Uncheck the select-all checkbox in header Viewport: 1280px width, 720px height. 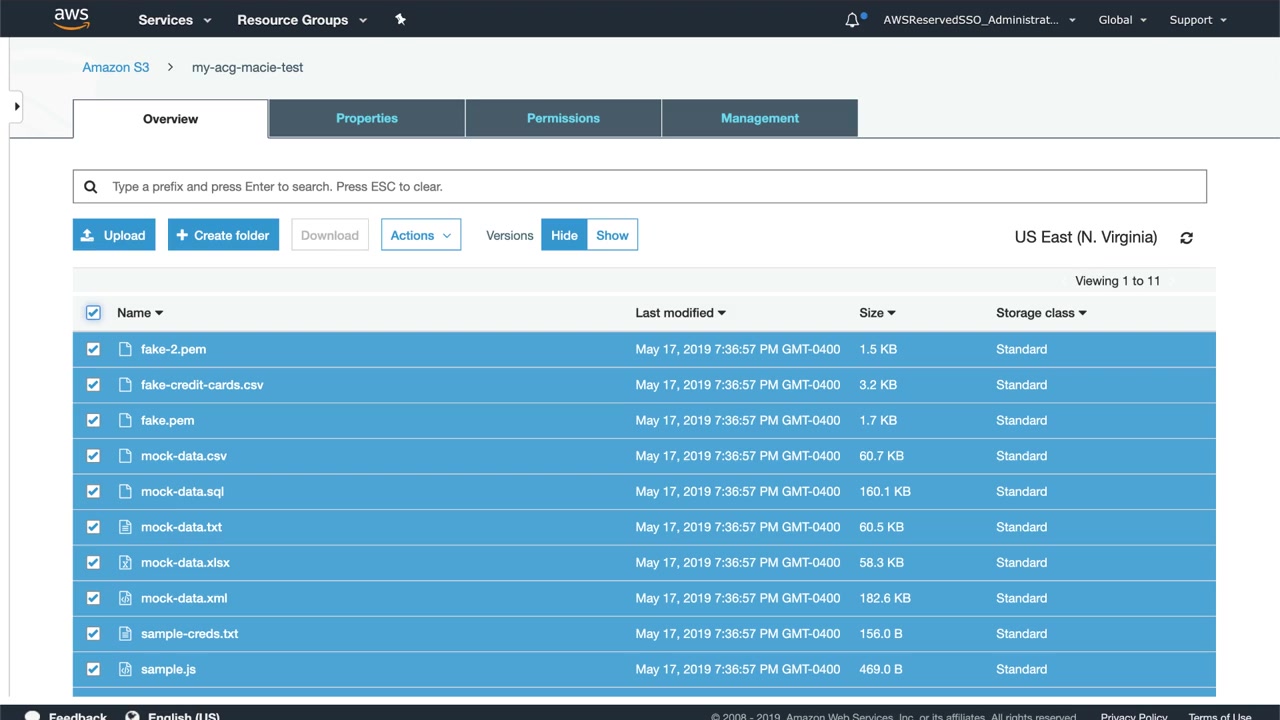(93, 313)
